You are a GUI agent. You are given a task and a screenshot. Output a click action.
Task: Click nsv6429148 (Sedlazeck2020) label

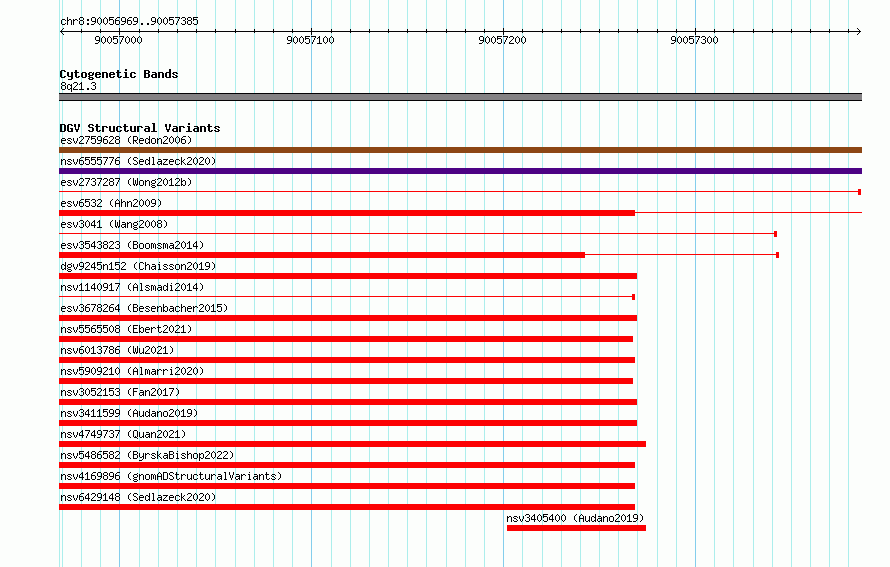coord(138,497)
